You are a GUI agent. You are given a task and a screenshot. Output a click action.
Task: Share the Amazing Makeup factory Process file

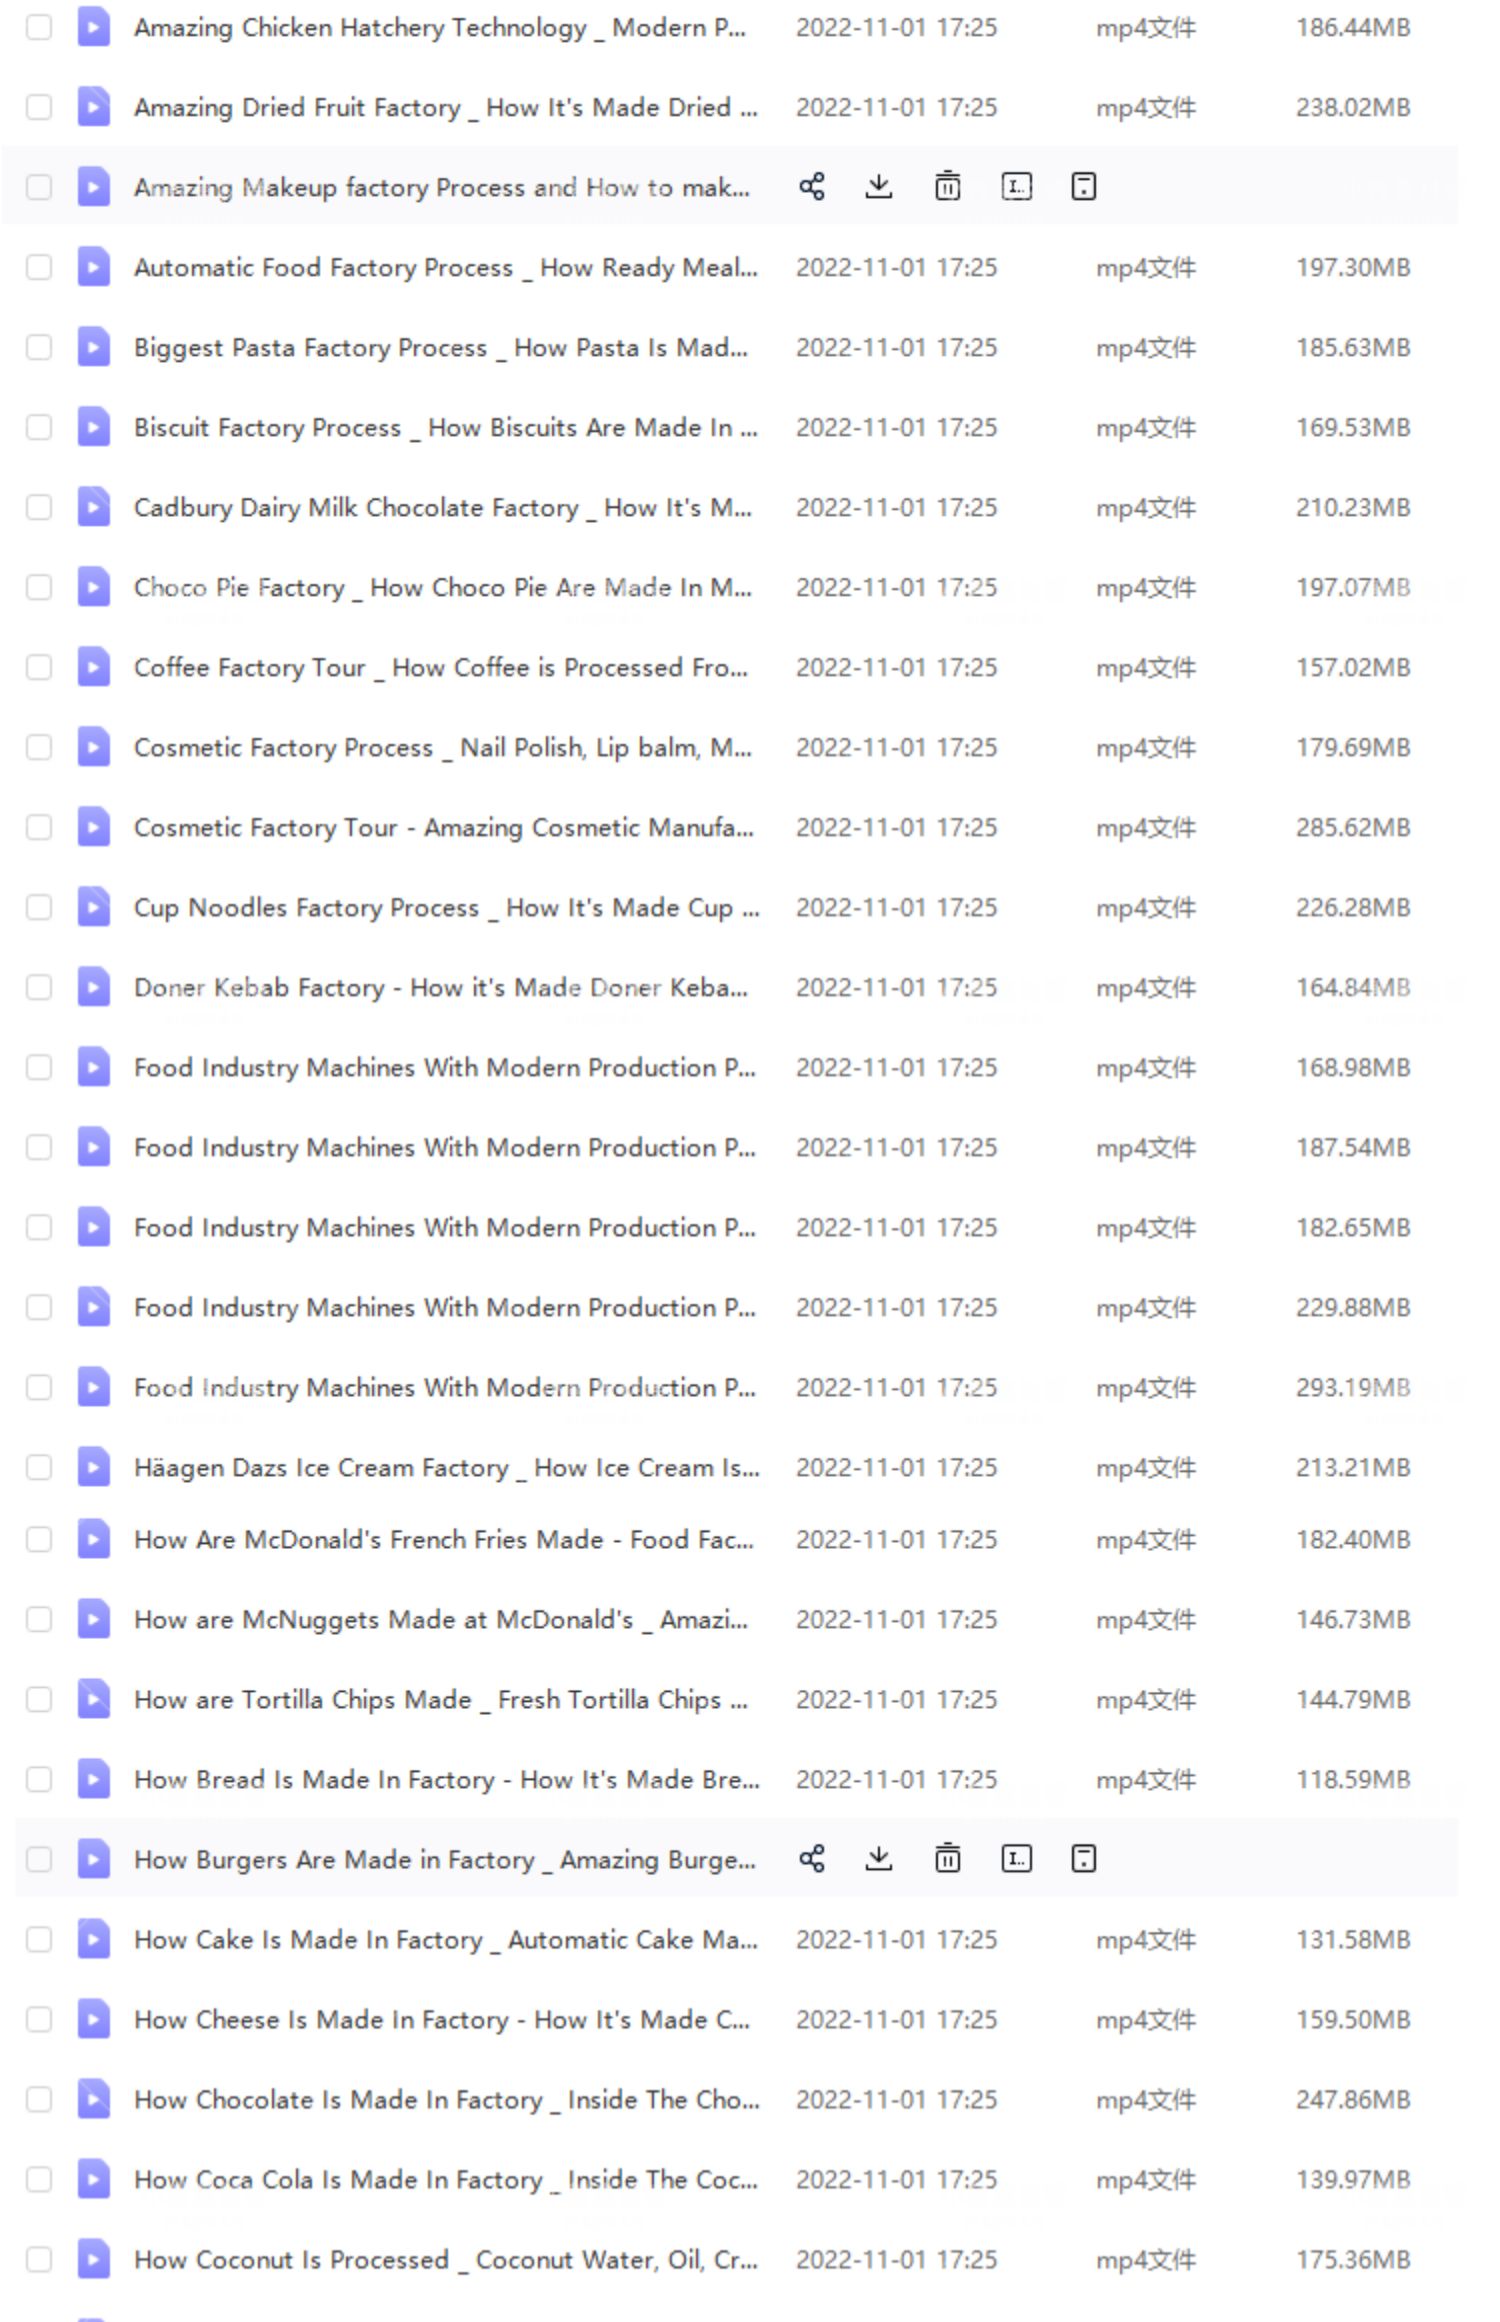pyautogui.click(x=812, y=187)
